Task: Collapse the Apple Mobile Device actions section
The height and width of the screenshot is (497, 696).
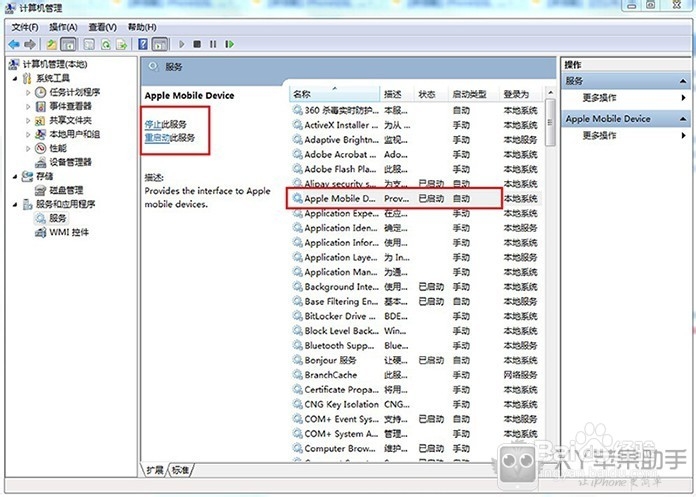Action: click(683, 119)
